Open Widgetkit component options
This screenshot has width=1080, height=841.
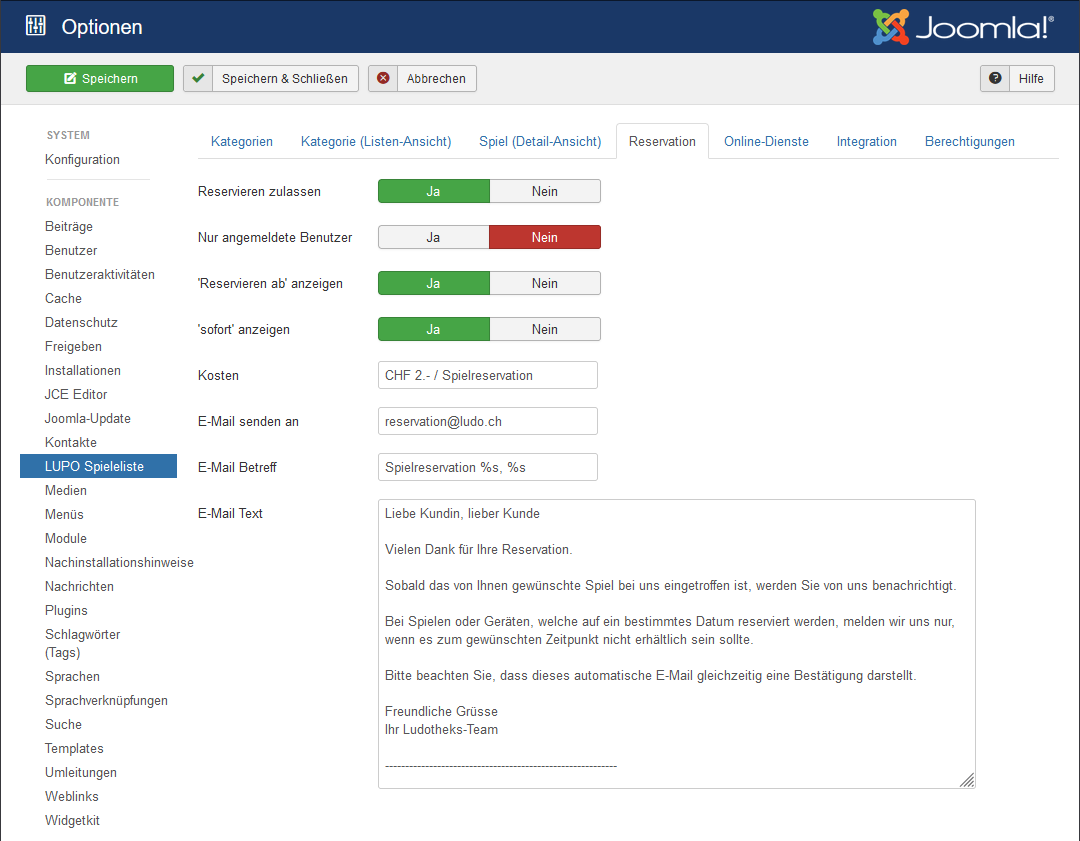point(72,820)
